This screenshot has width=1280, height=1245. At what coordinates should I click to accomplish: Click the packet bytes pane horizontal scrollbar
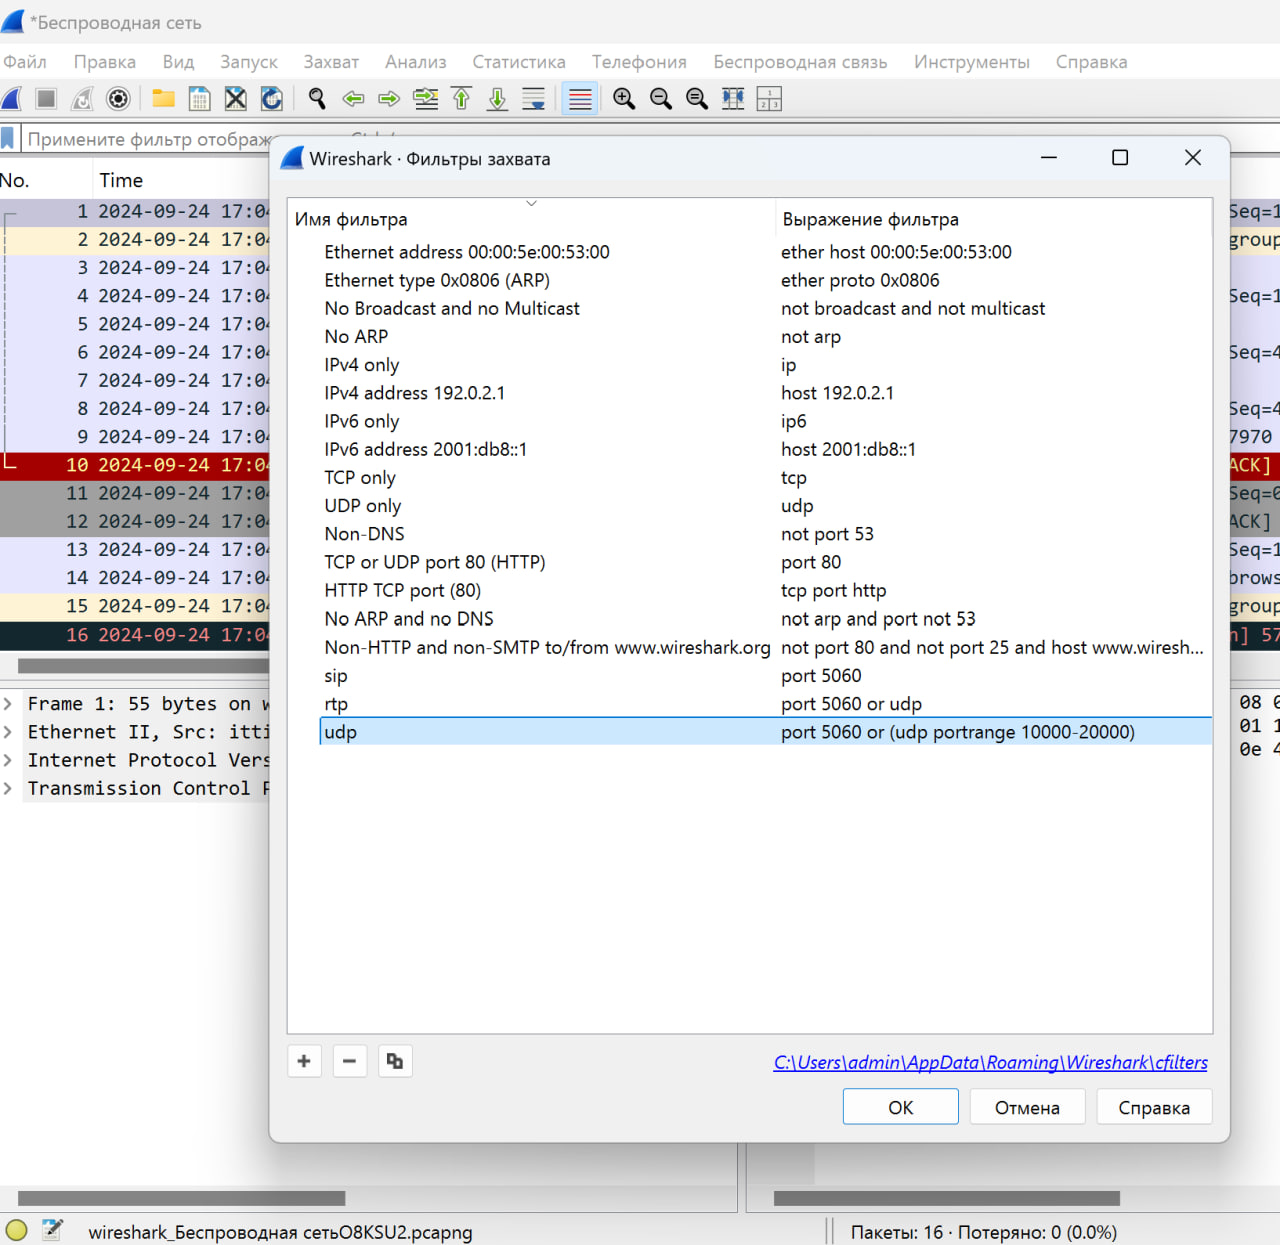[x=947, y=1198]
